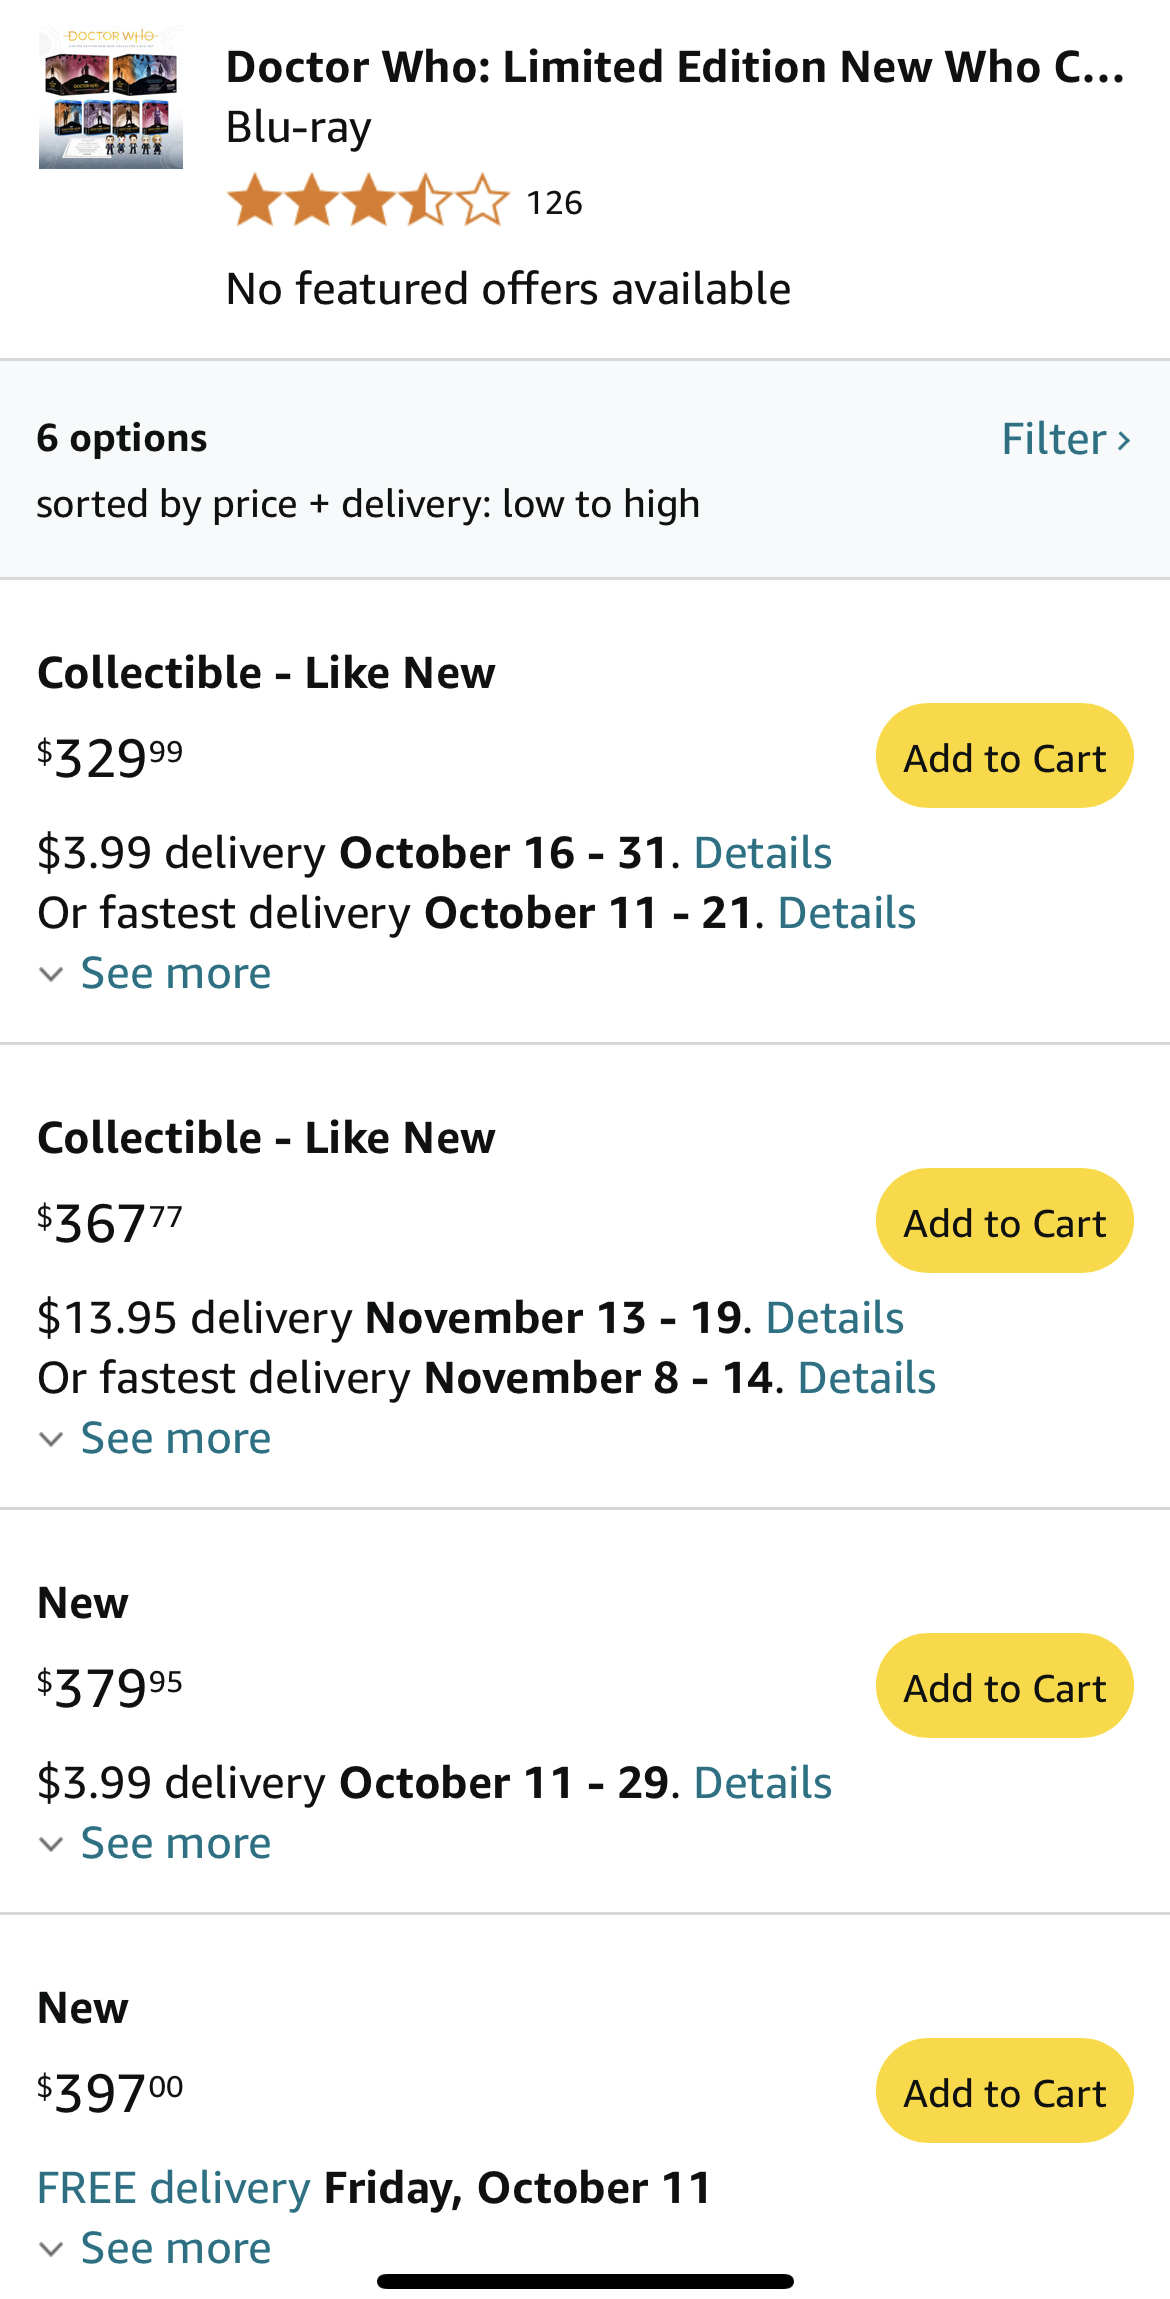Open the Filter options
This screenshot has width=1170, height=2299.
pos(1066,439)
